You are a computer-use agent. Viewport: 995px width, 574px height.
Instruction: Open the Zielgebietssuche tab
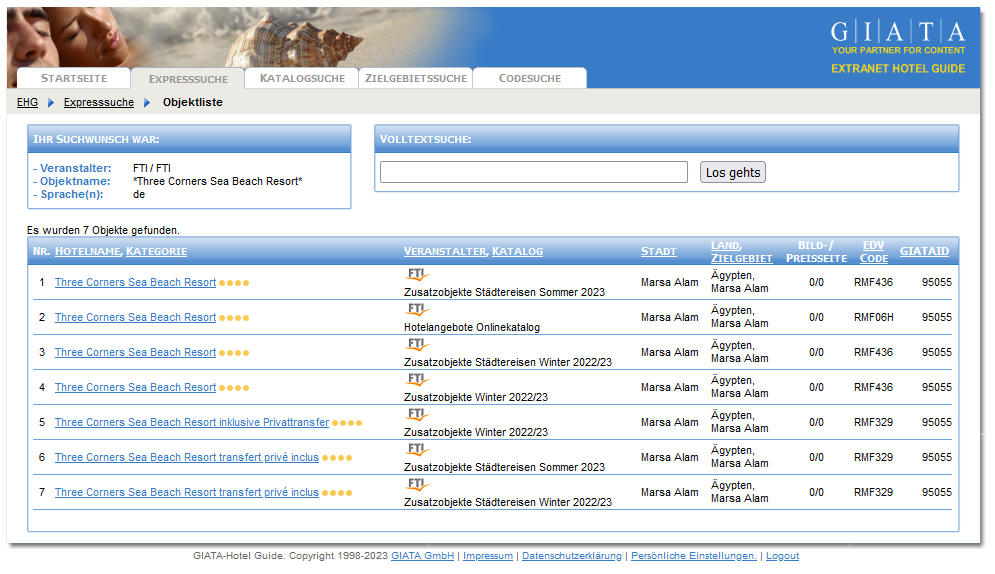click(x=416, y=78)
